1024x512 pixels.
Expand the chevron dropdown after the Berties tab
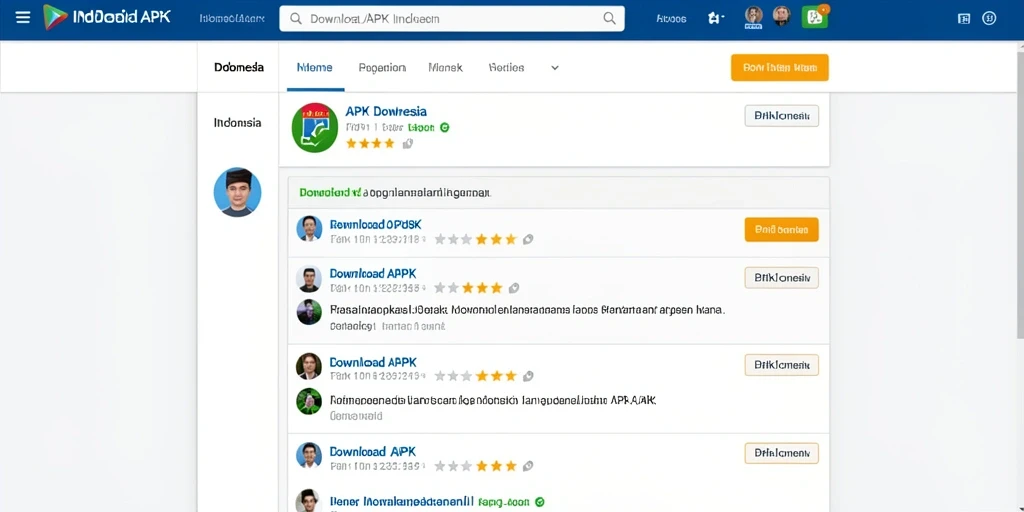(555, 67)
